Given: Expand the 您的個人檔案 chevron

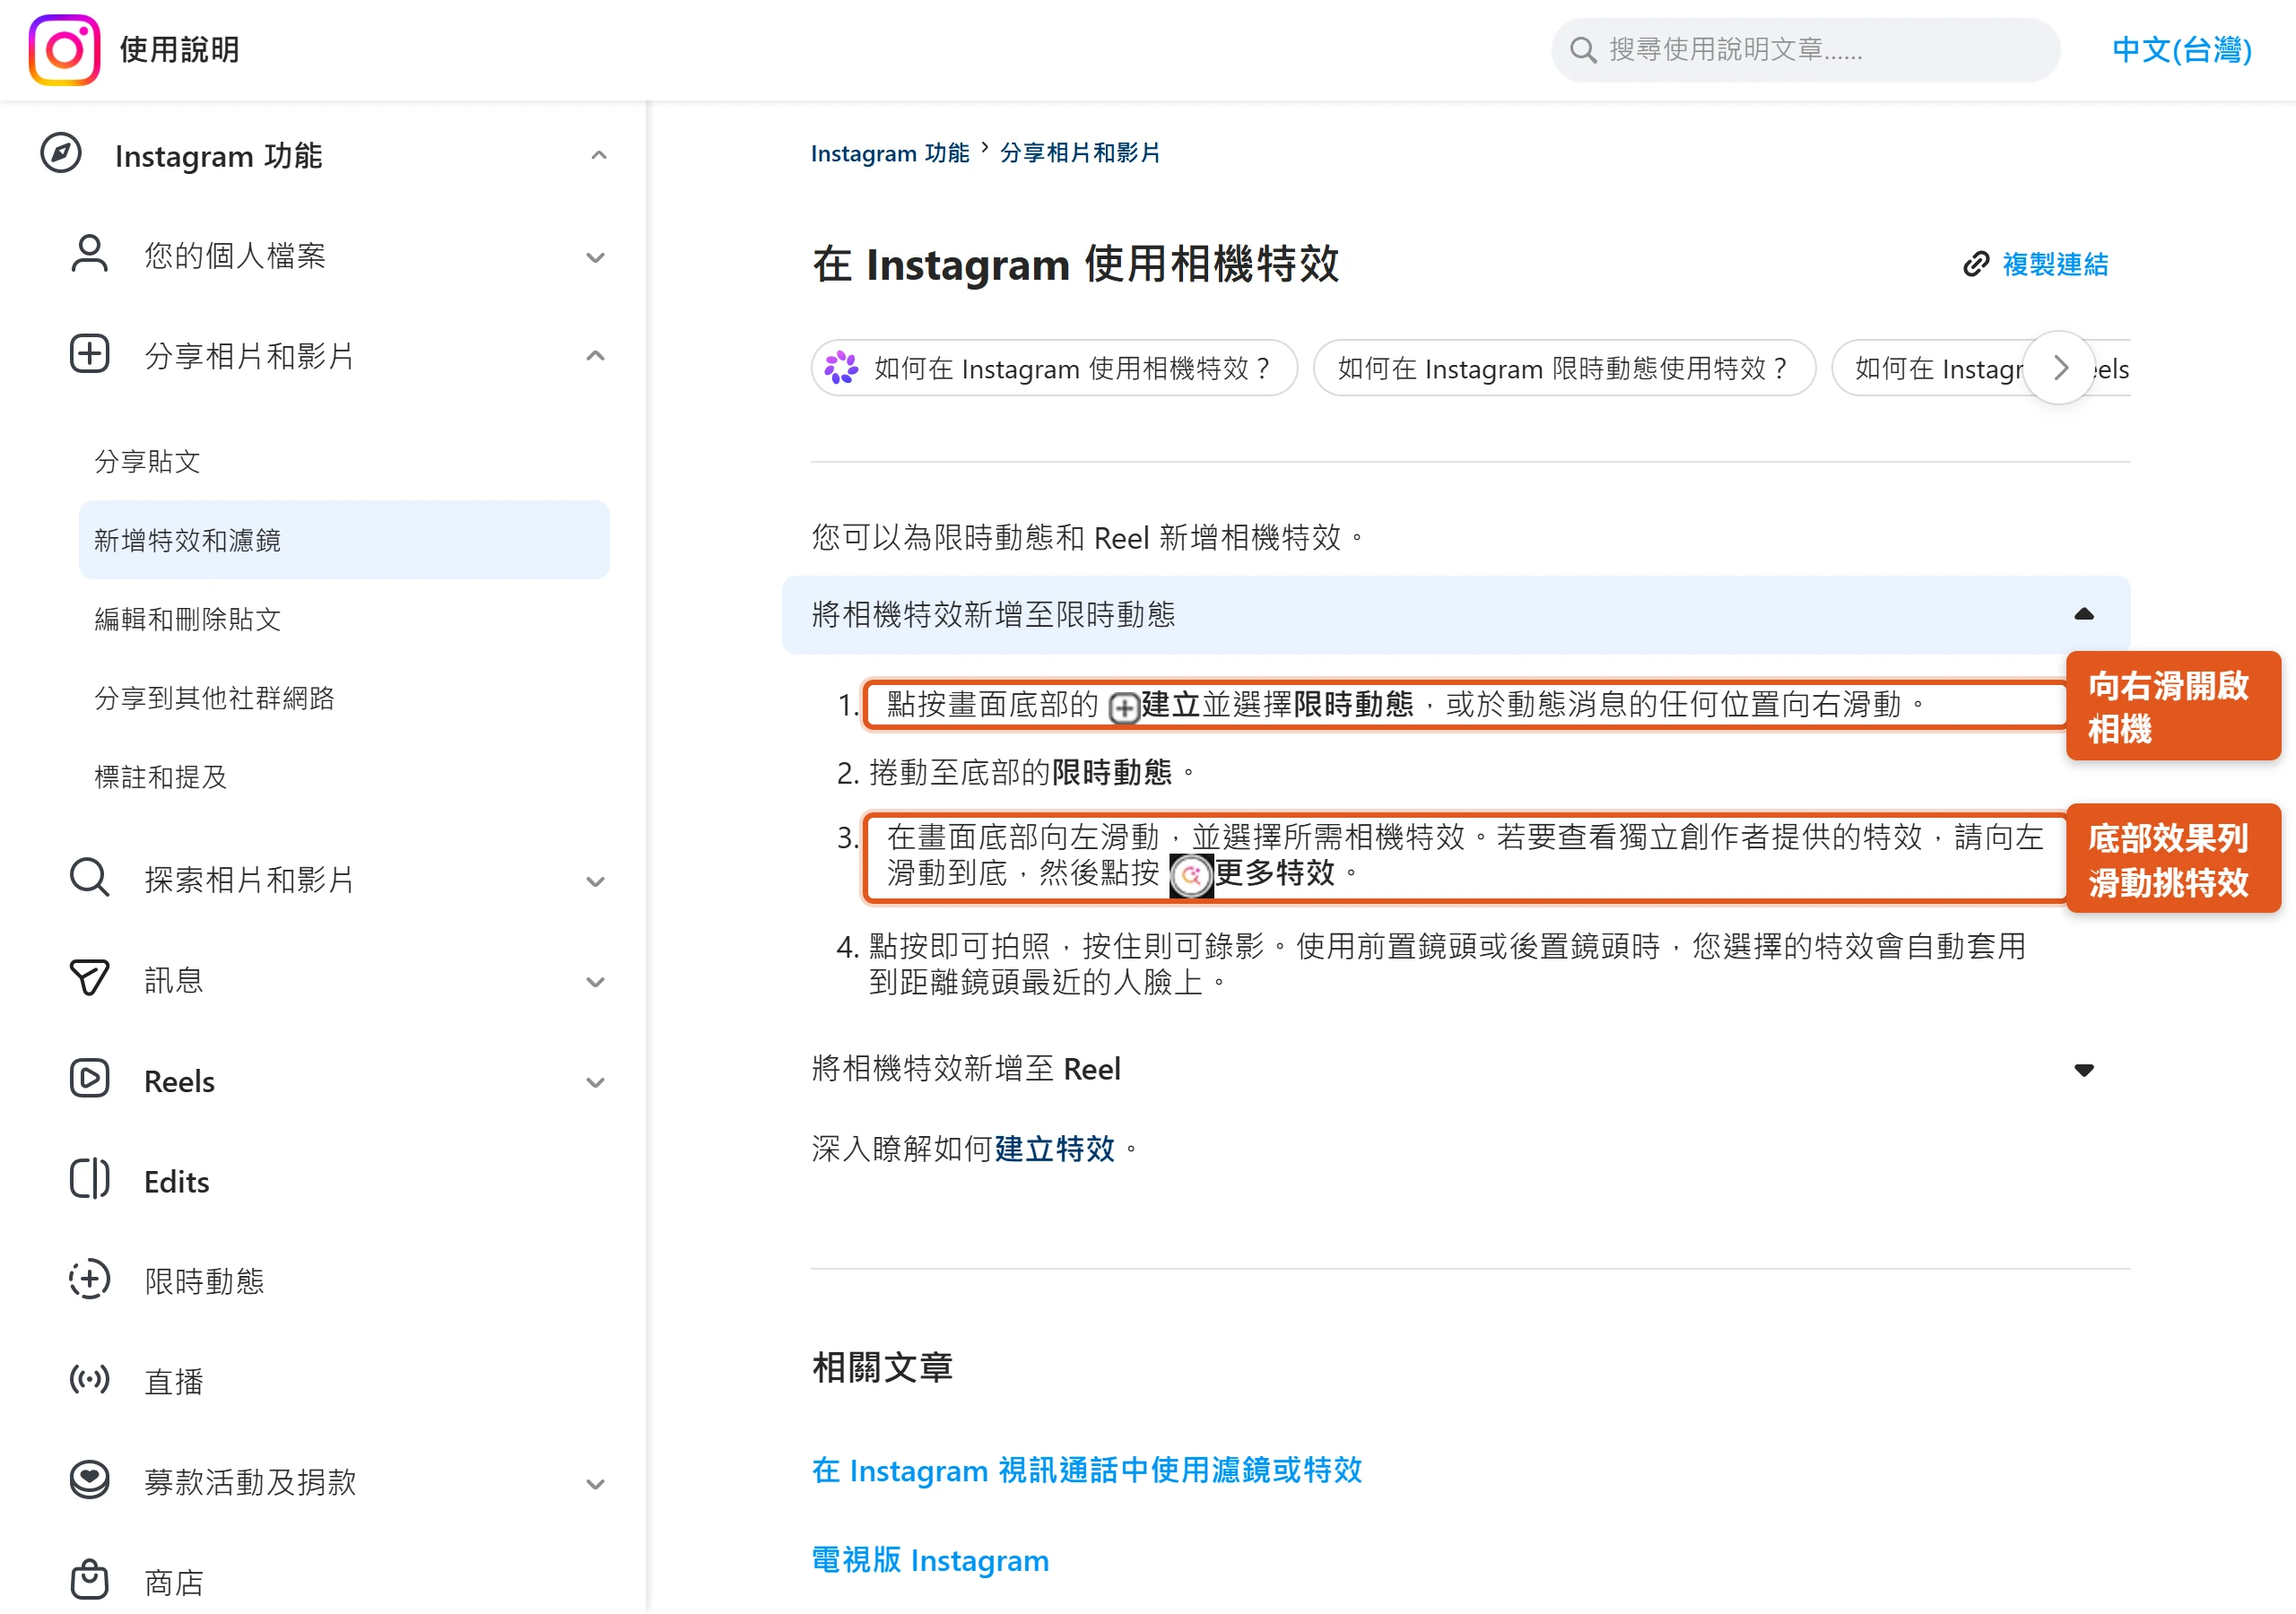Looking at the screenshot, I should (x=596, y=258).
